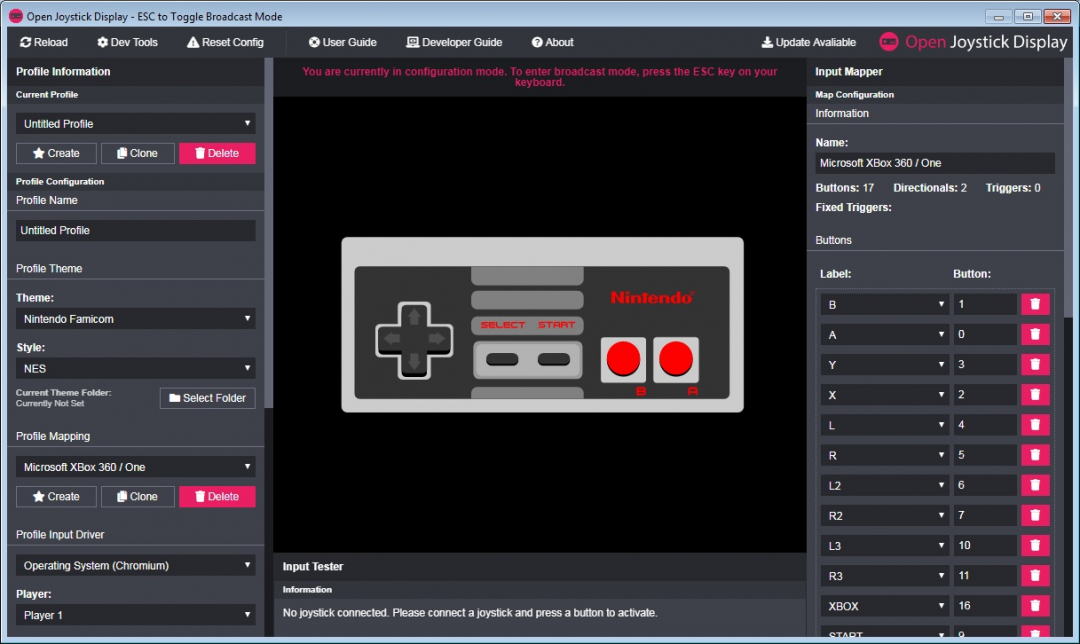Clone the Microsoft XBox 360 mapping
The height and width of the screenshot is (644, 1080).
[137, 497]
